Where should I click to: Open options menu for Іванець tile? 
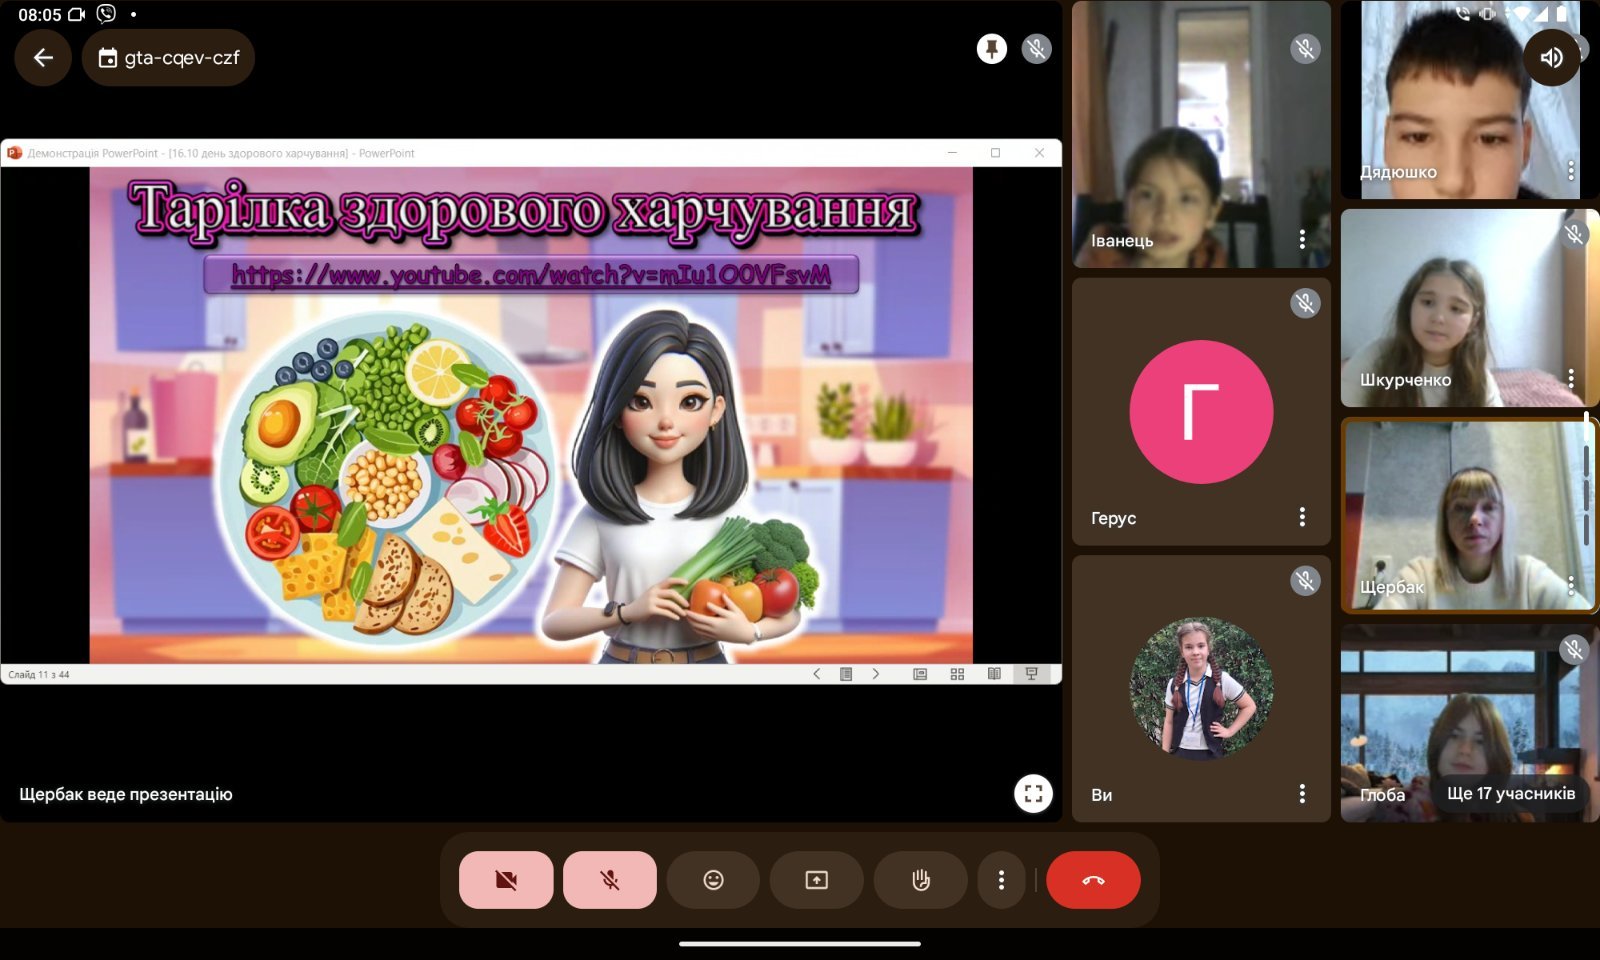pos(1301,239)
